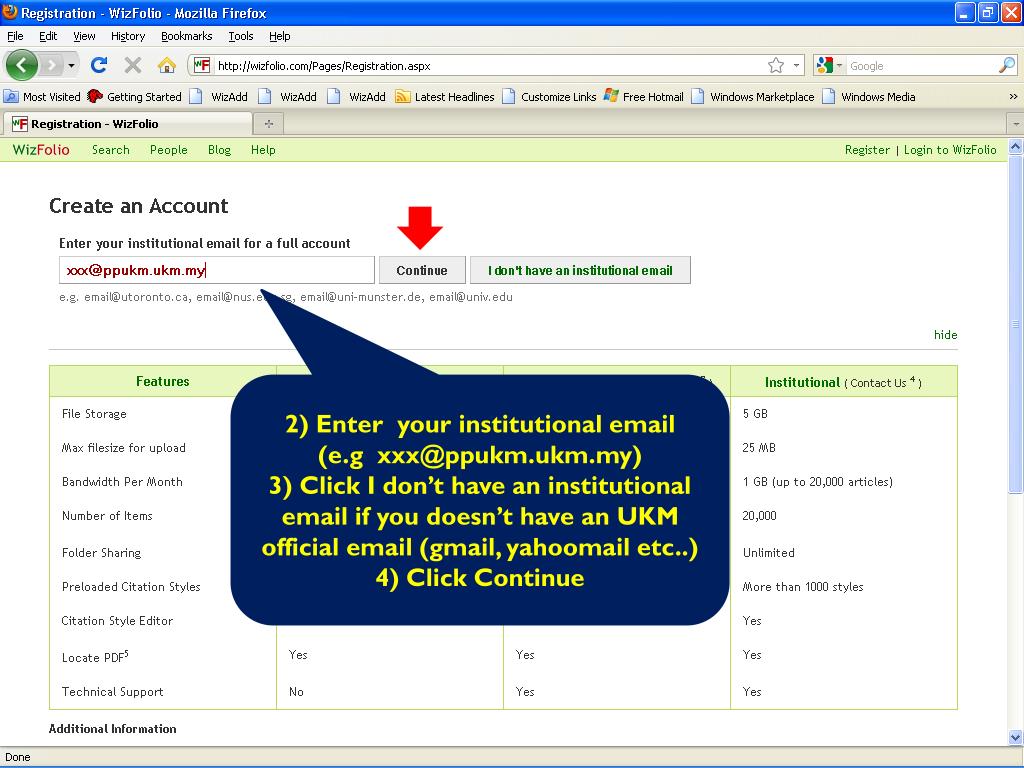The image size is (1024, 768).
Task: Open the Windows Media bookmark
Action: click(x=869, y=97)
